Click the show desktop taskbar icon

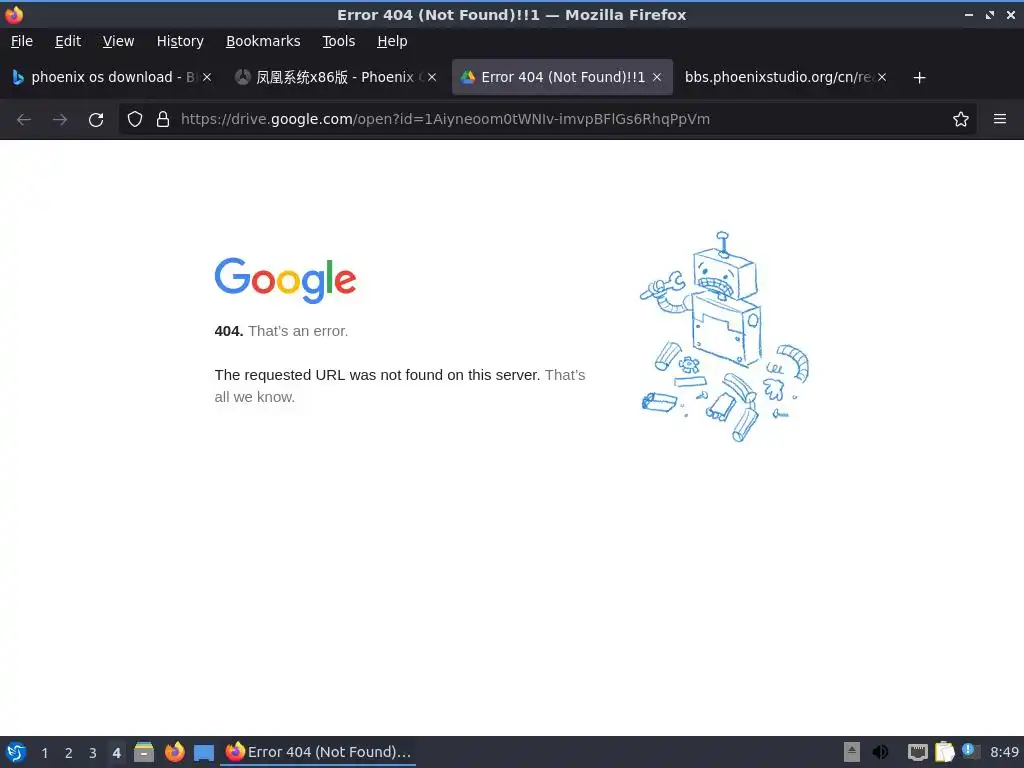coord(204,752)
